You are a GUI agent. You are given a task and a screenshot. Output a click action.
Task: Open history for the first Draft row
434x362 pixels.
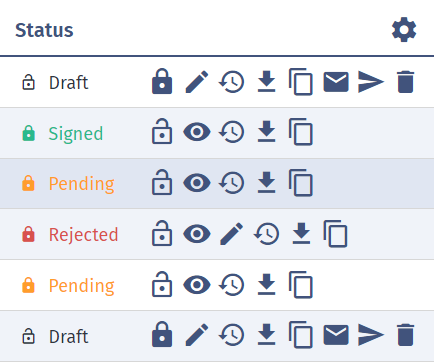(231, 82)
